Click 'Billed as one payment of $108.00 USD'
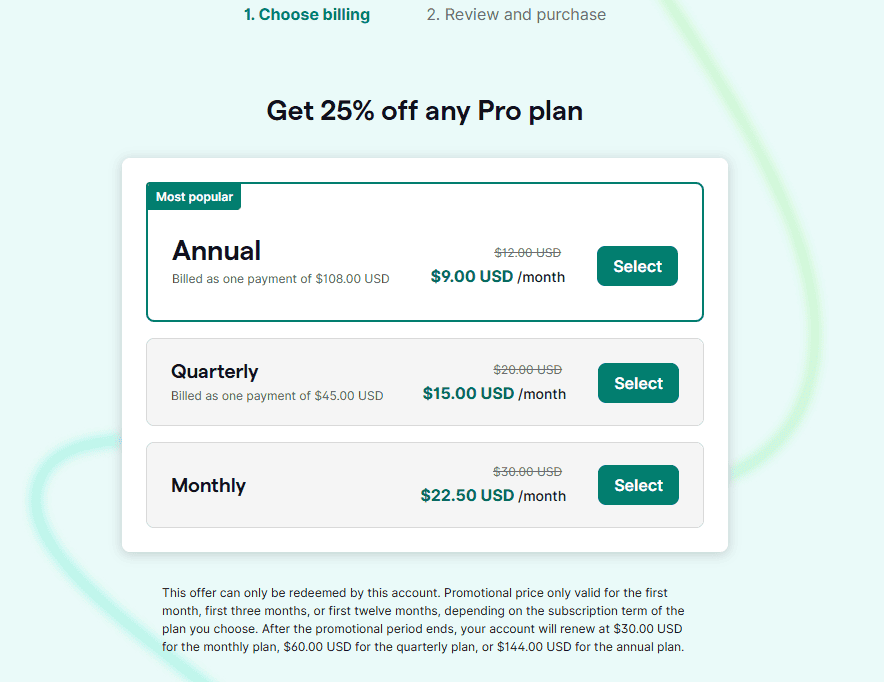This screenshot has width=884, height=682. pyautogui.click(x=280, y=278)
